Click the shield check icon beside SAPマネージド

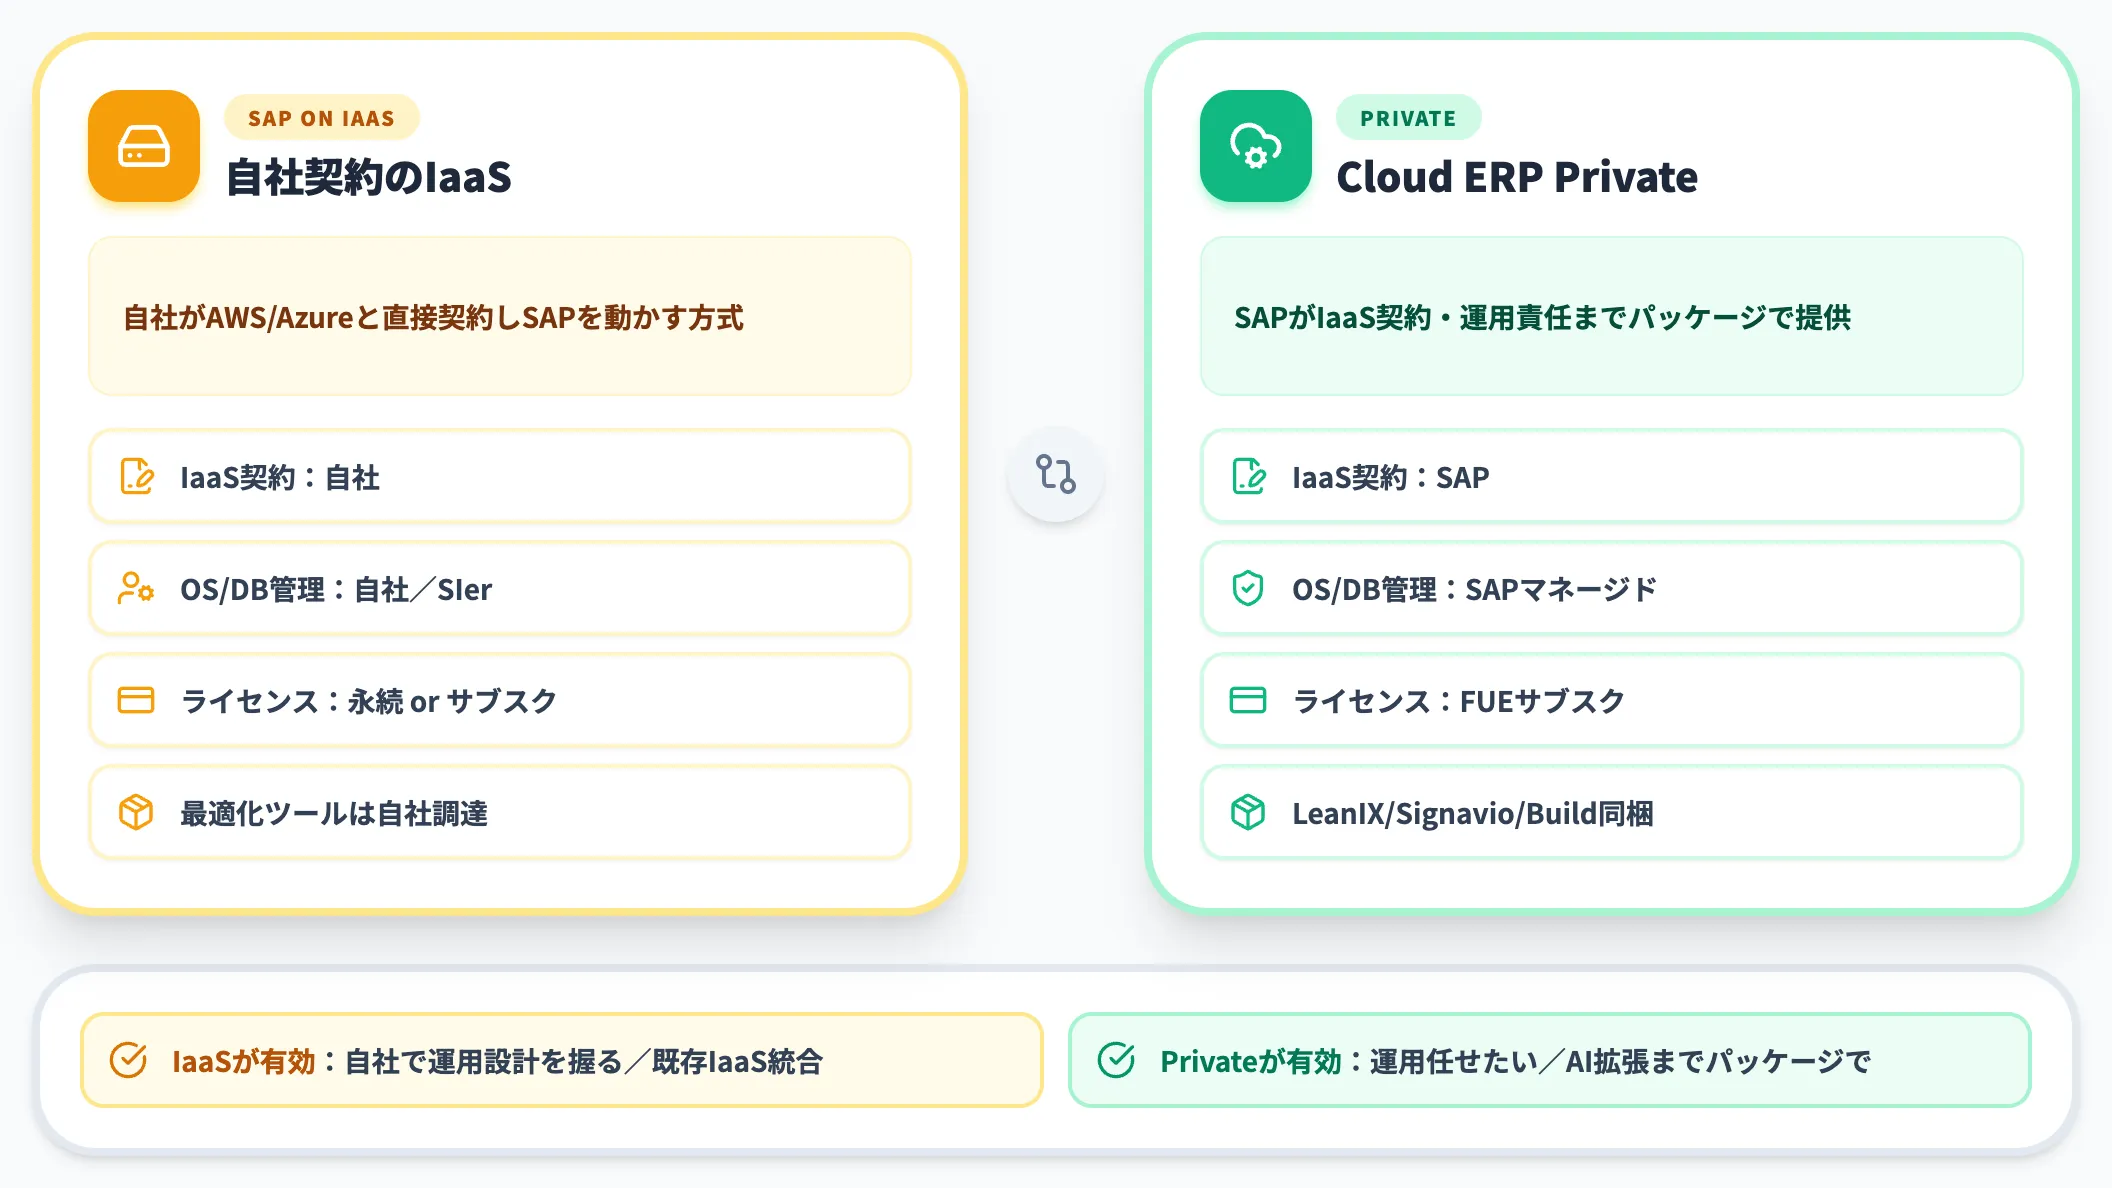click(1248, 588)
